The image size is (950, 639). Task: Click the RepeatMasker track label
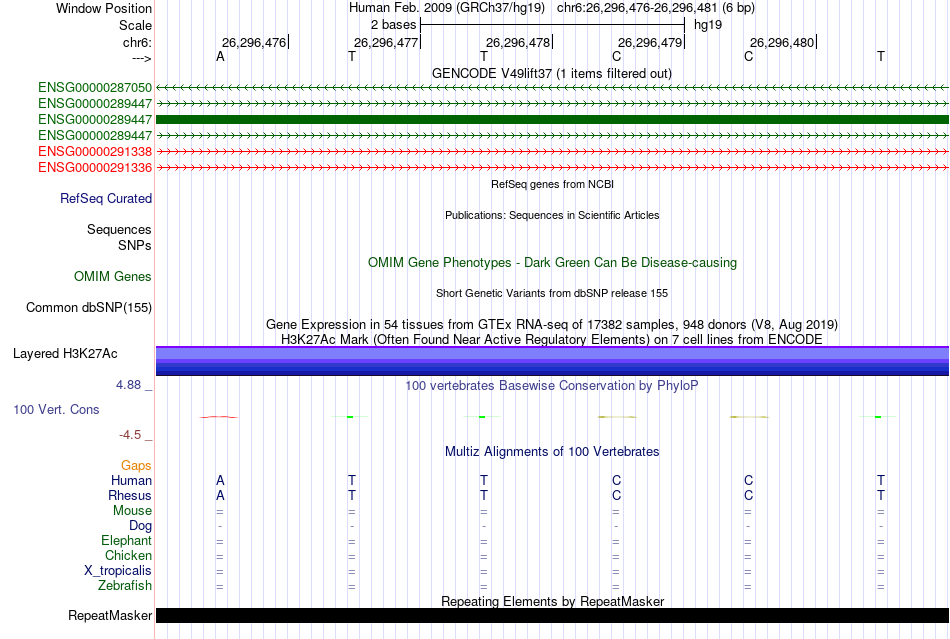coord(110,615)
